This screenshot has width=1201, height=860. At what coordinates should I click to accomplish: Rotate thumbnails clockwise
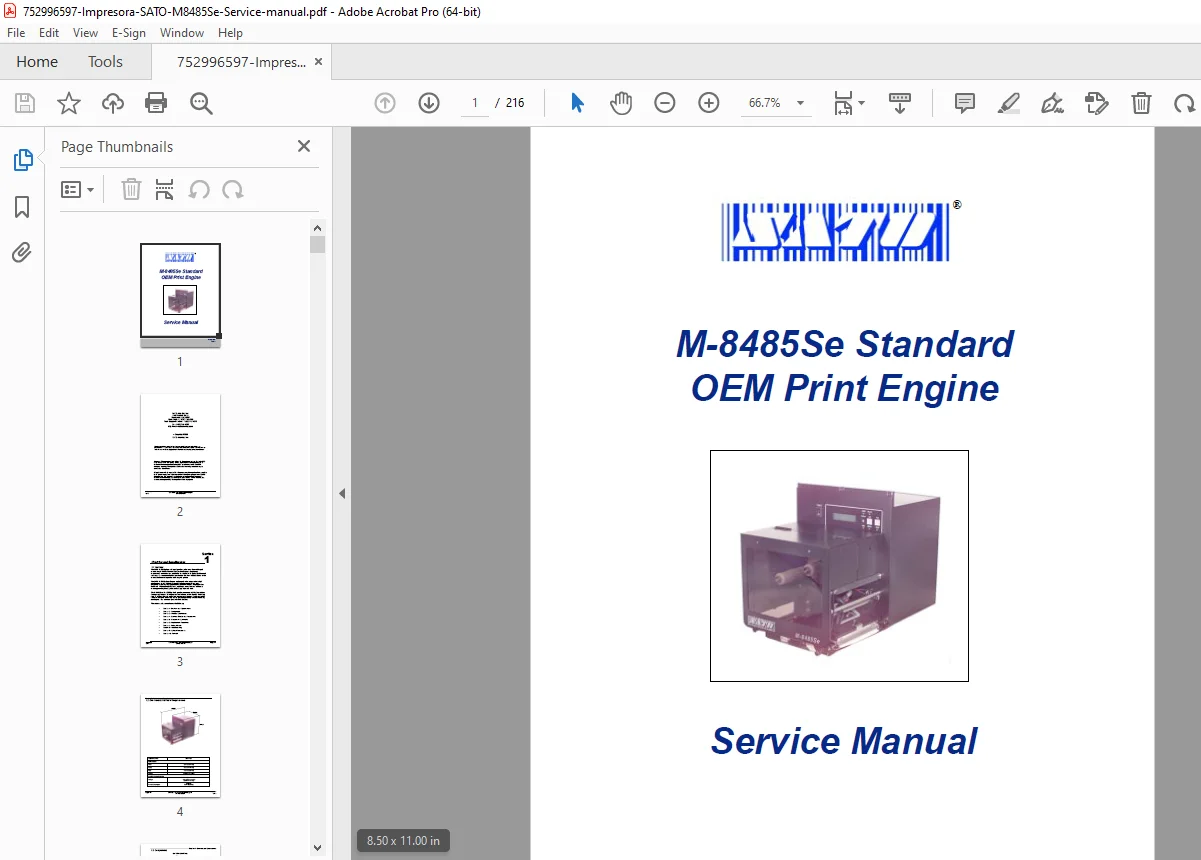point(233,190)
